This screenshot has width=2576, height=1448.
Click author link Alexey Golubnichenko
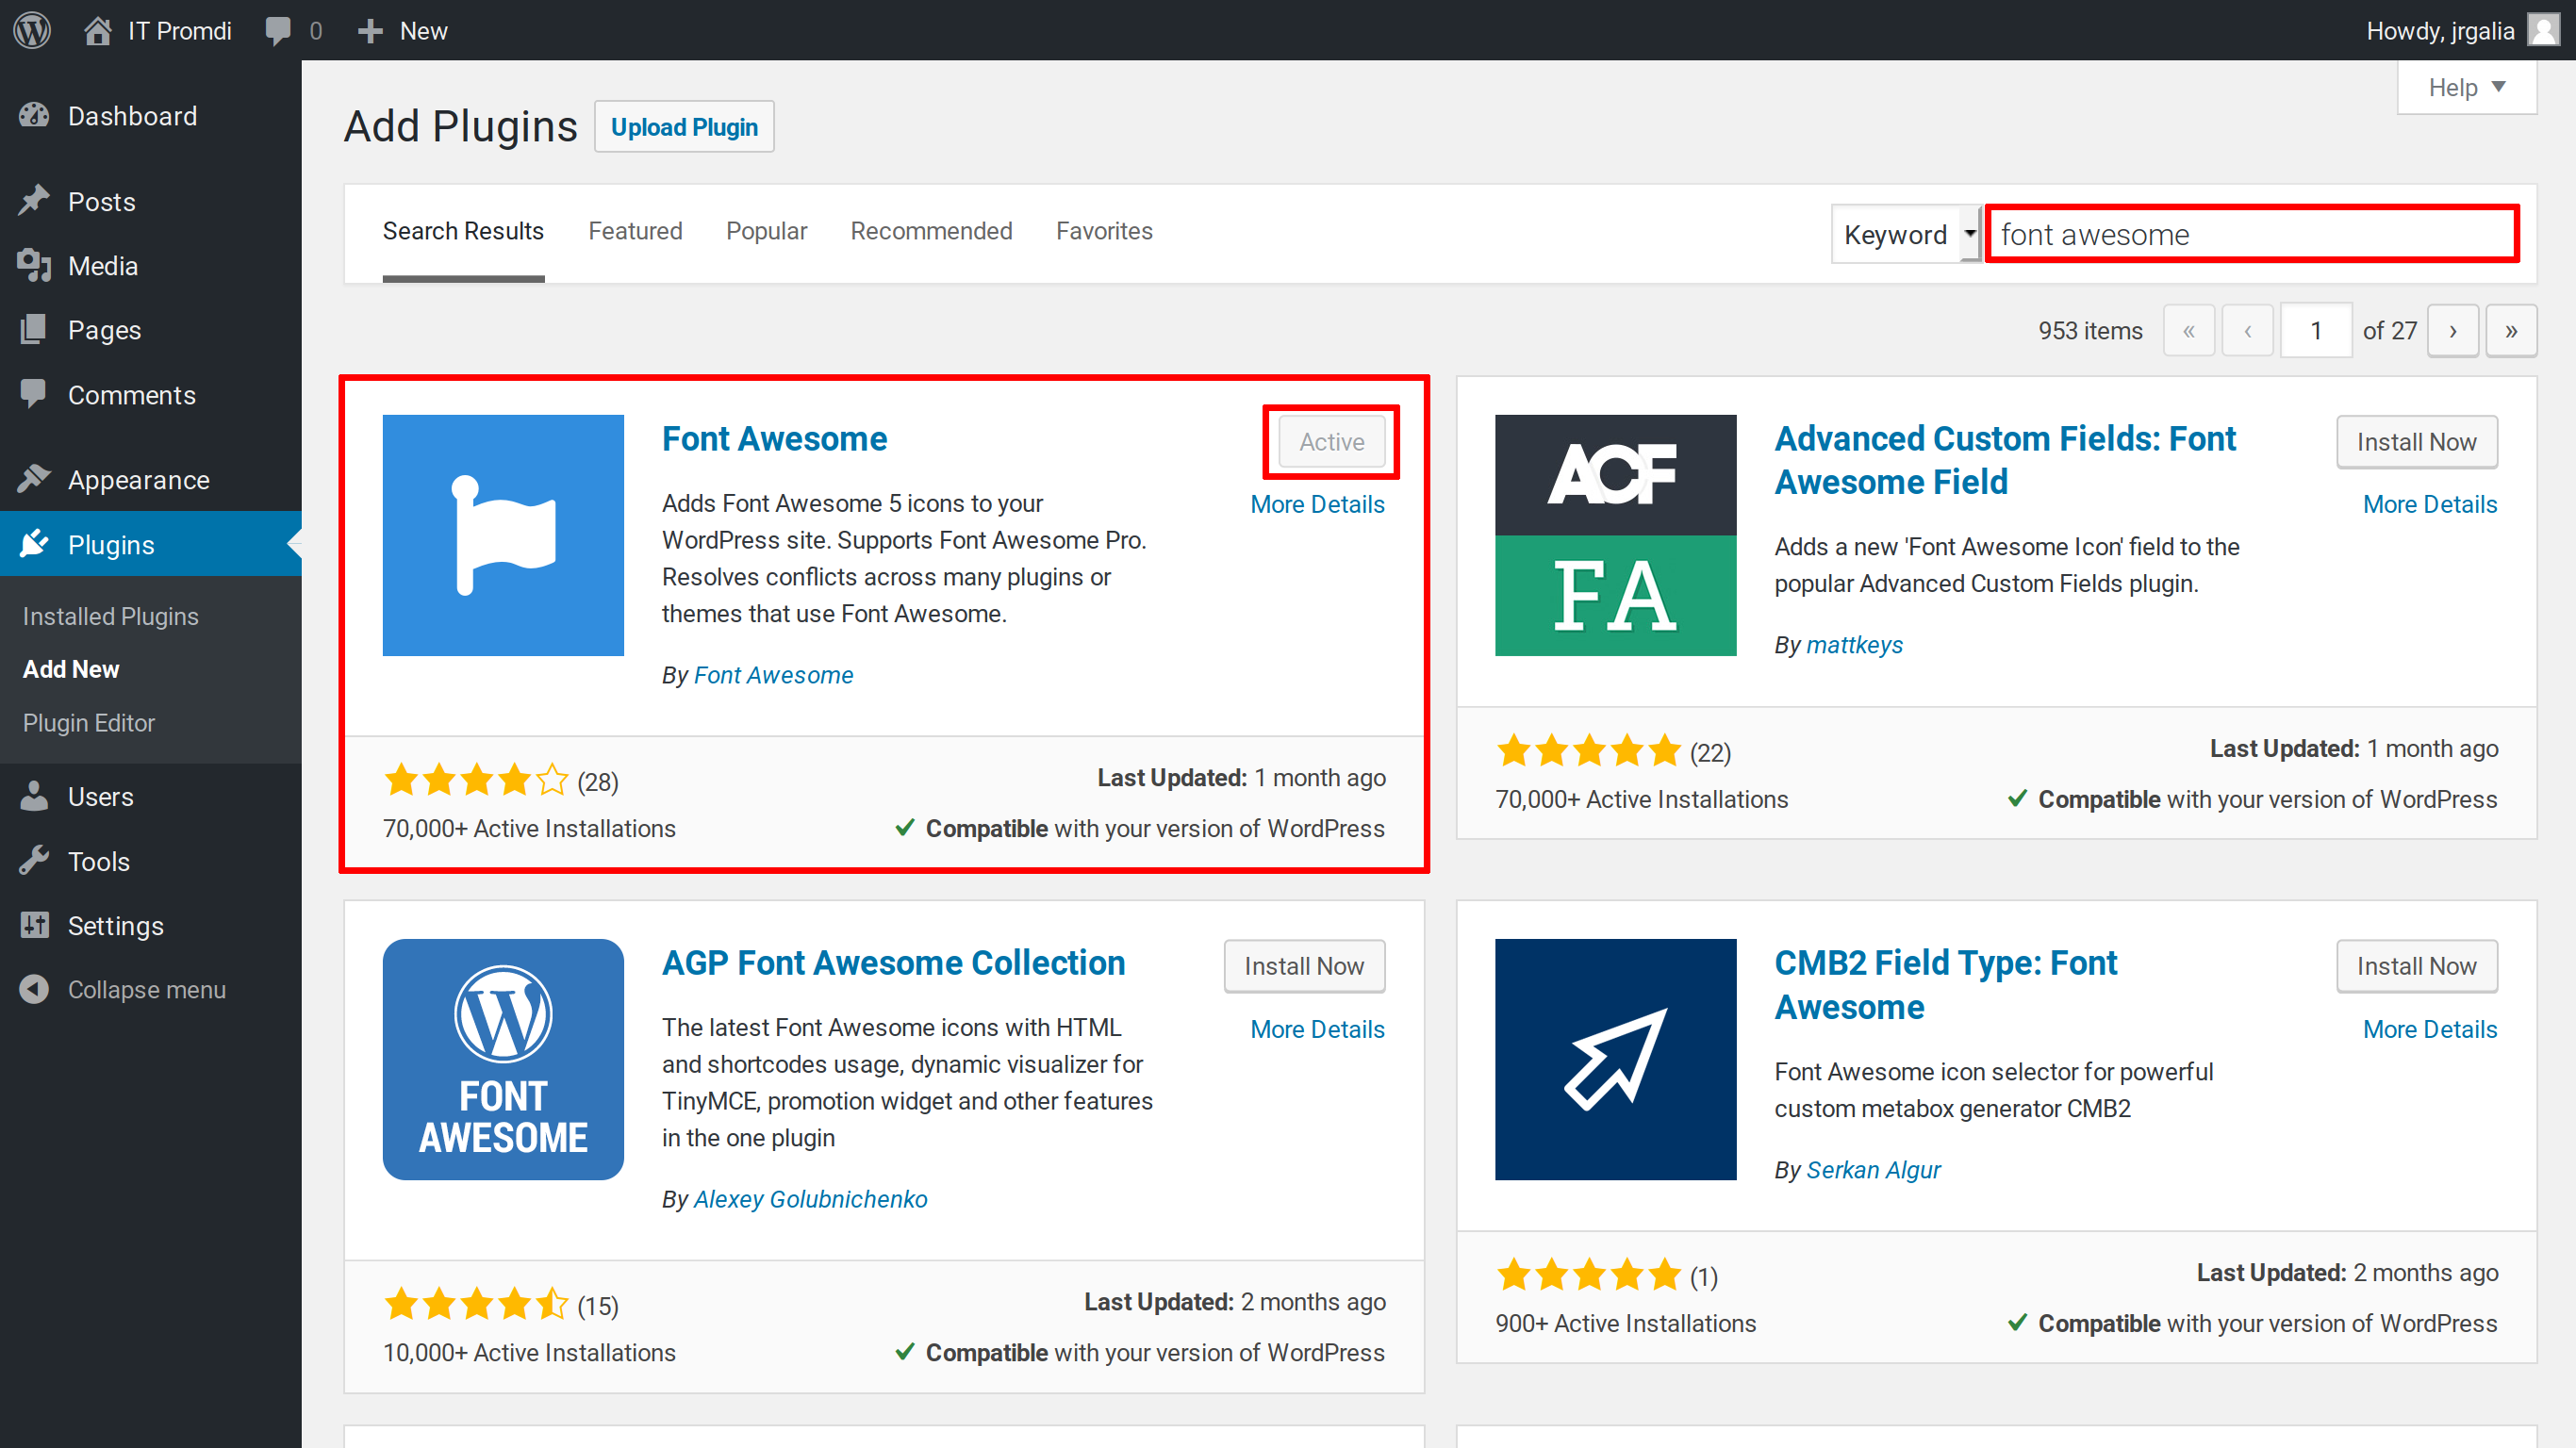point(810,1199)
